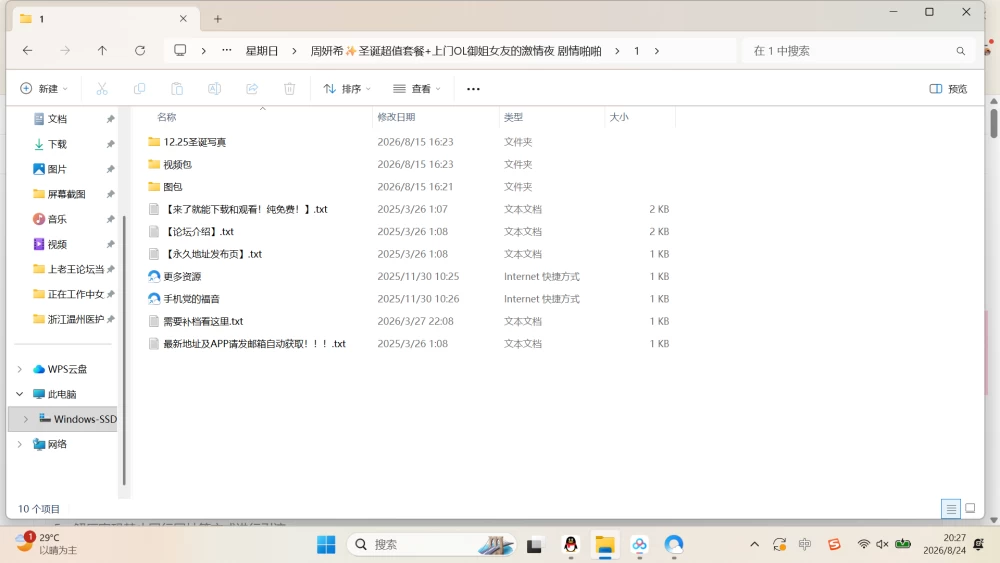
Task: Collapse the 此电脑 tree node
Action: click(20, 394)
